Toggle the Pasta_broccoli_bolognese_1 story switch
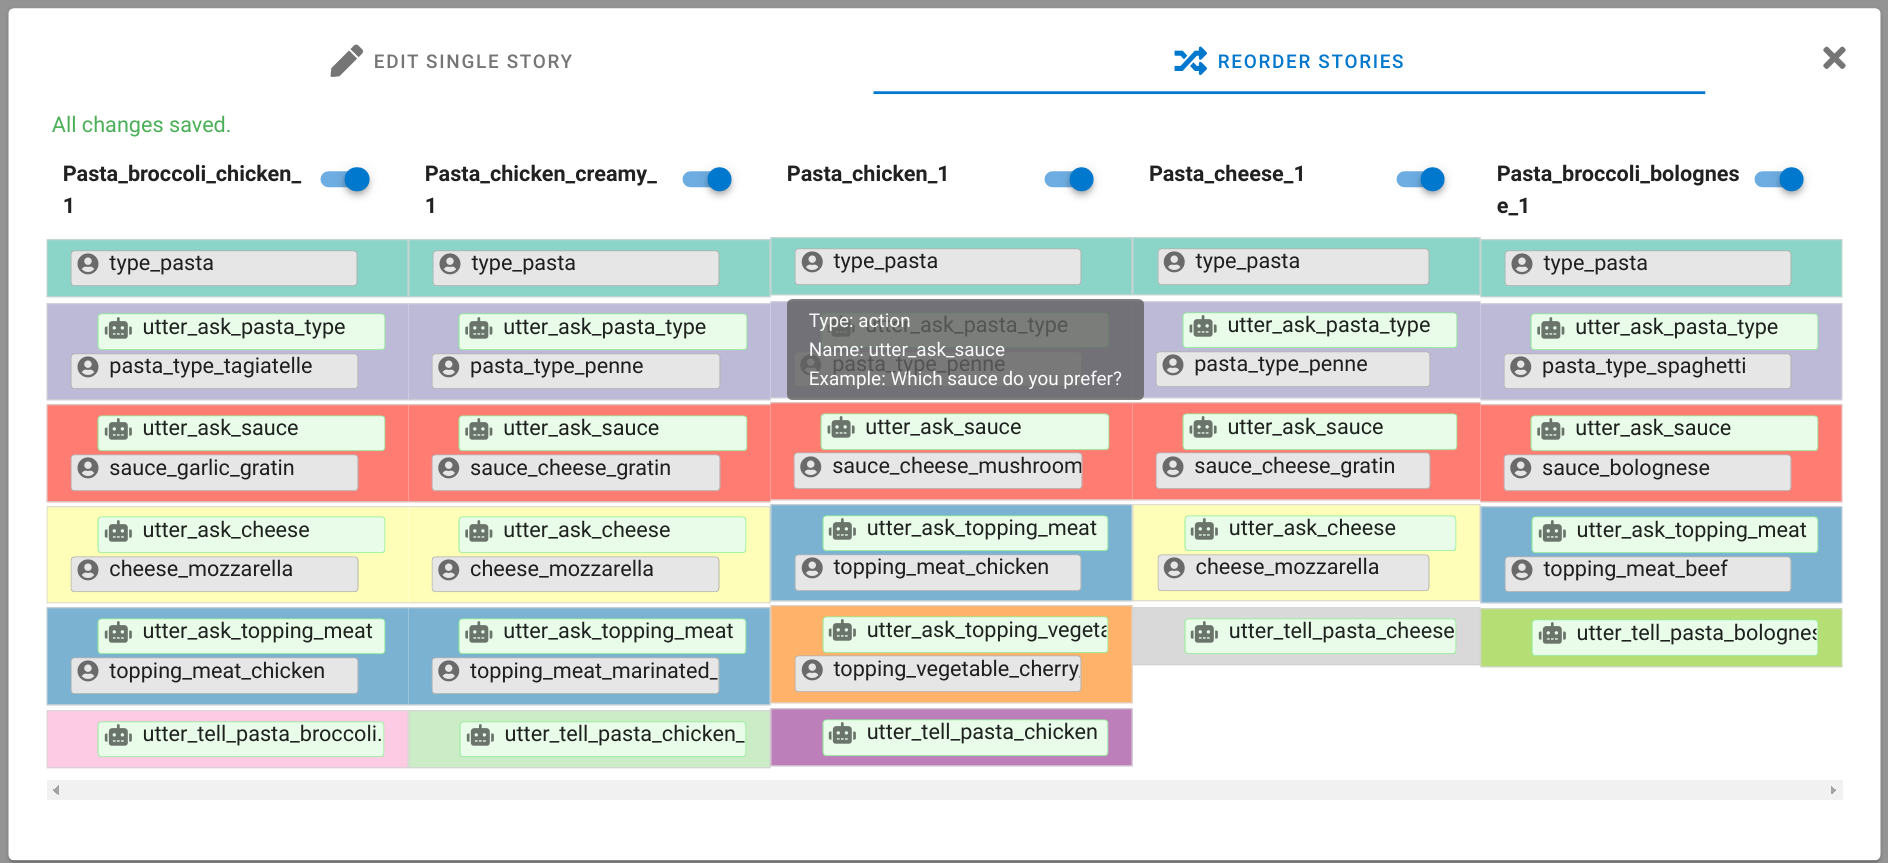Image resolution: width=1888 pixels, height=863 pixels. (x=1780, y=179)
